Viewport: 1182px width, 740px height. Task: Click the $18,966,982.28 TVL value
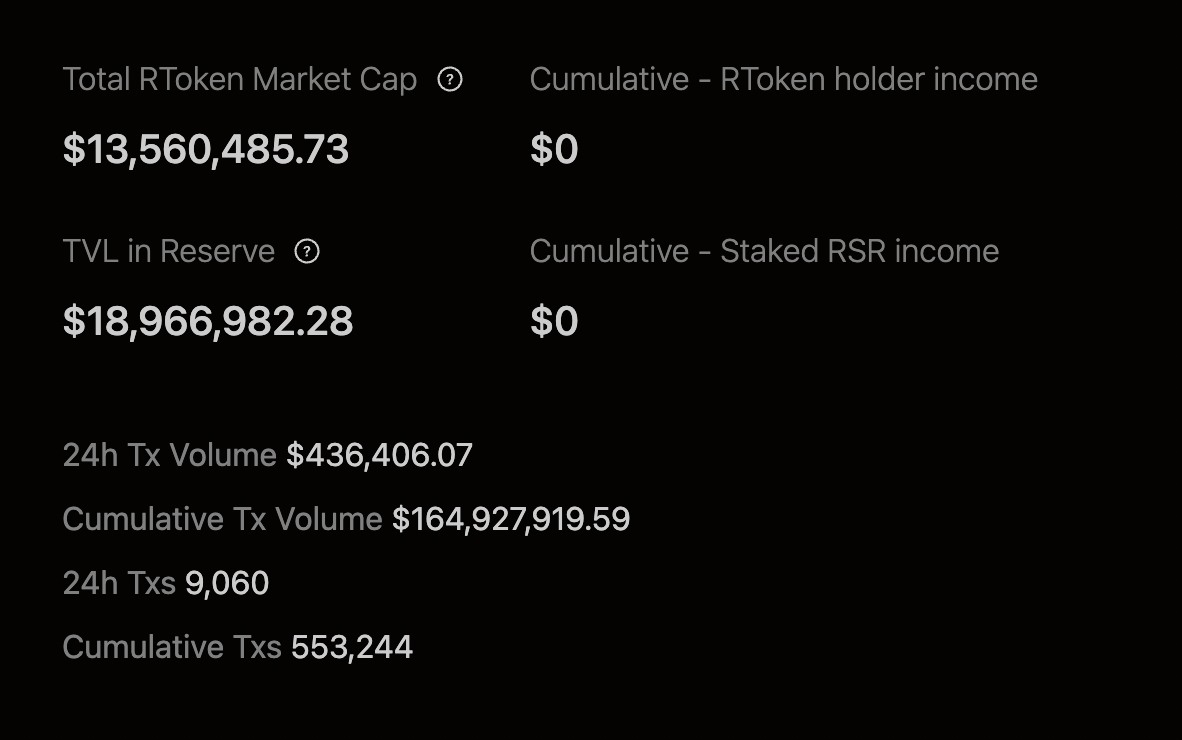tap(208, 321)
